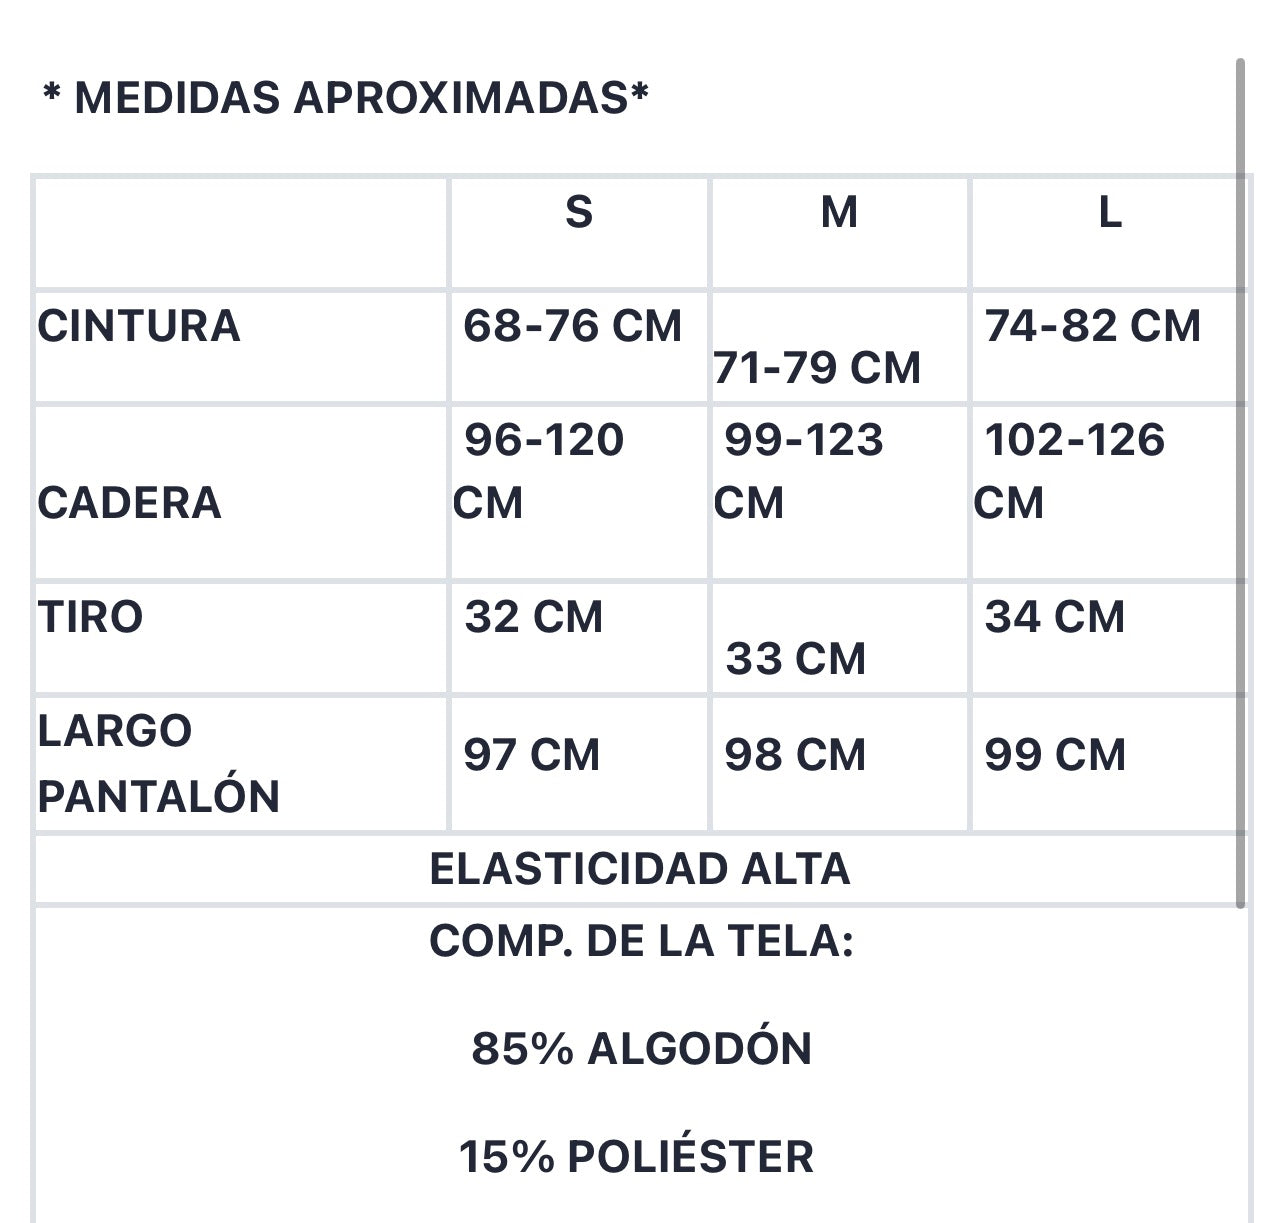Image resolution: width=1284 pixels, height=1223 pixels.
Task: Click the 68-76 CM waist cell
Action: tap(572, 326)
